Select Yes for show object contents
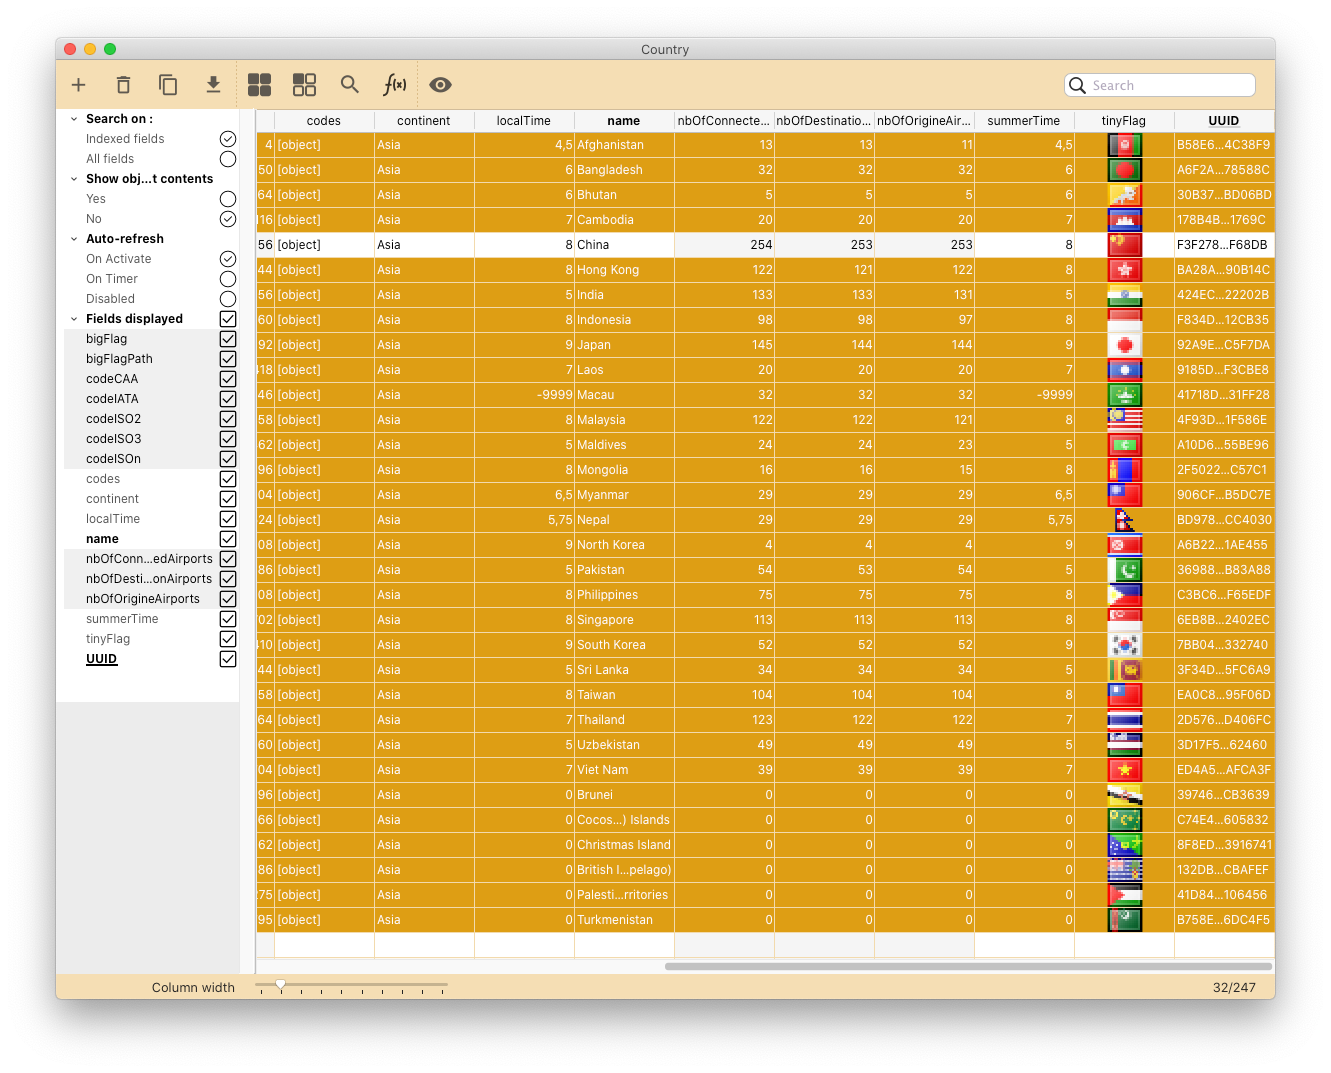 (228, 199)
